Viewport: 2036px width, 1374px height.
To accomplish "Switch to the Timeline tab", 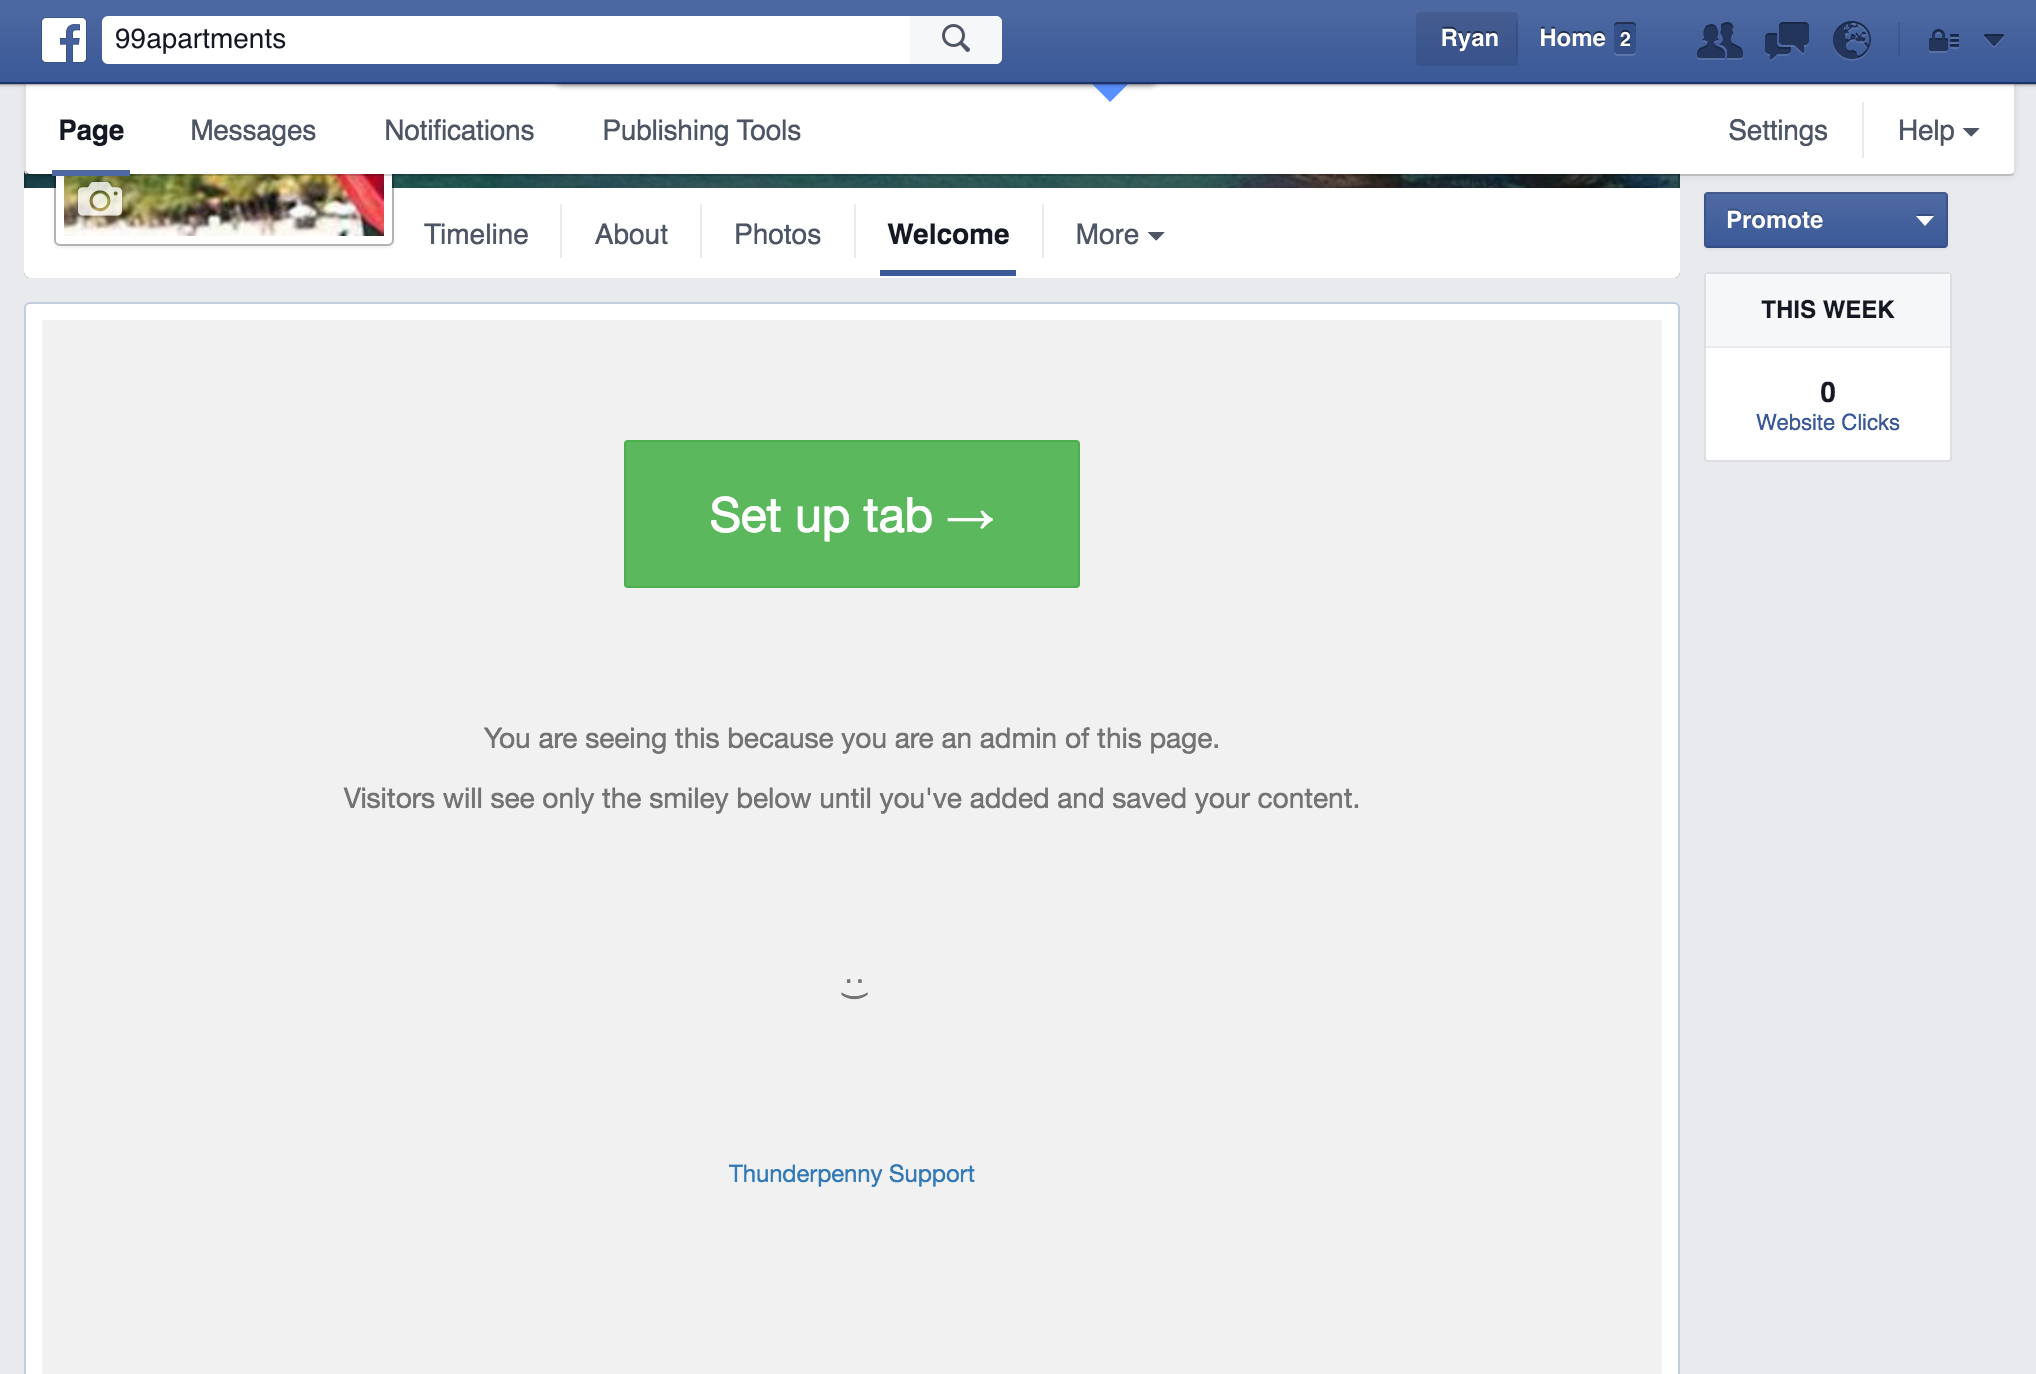I will (476, 235).
